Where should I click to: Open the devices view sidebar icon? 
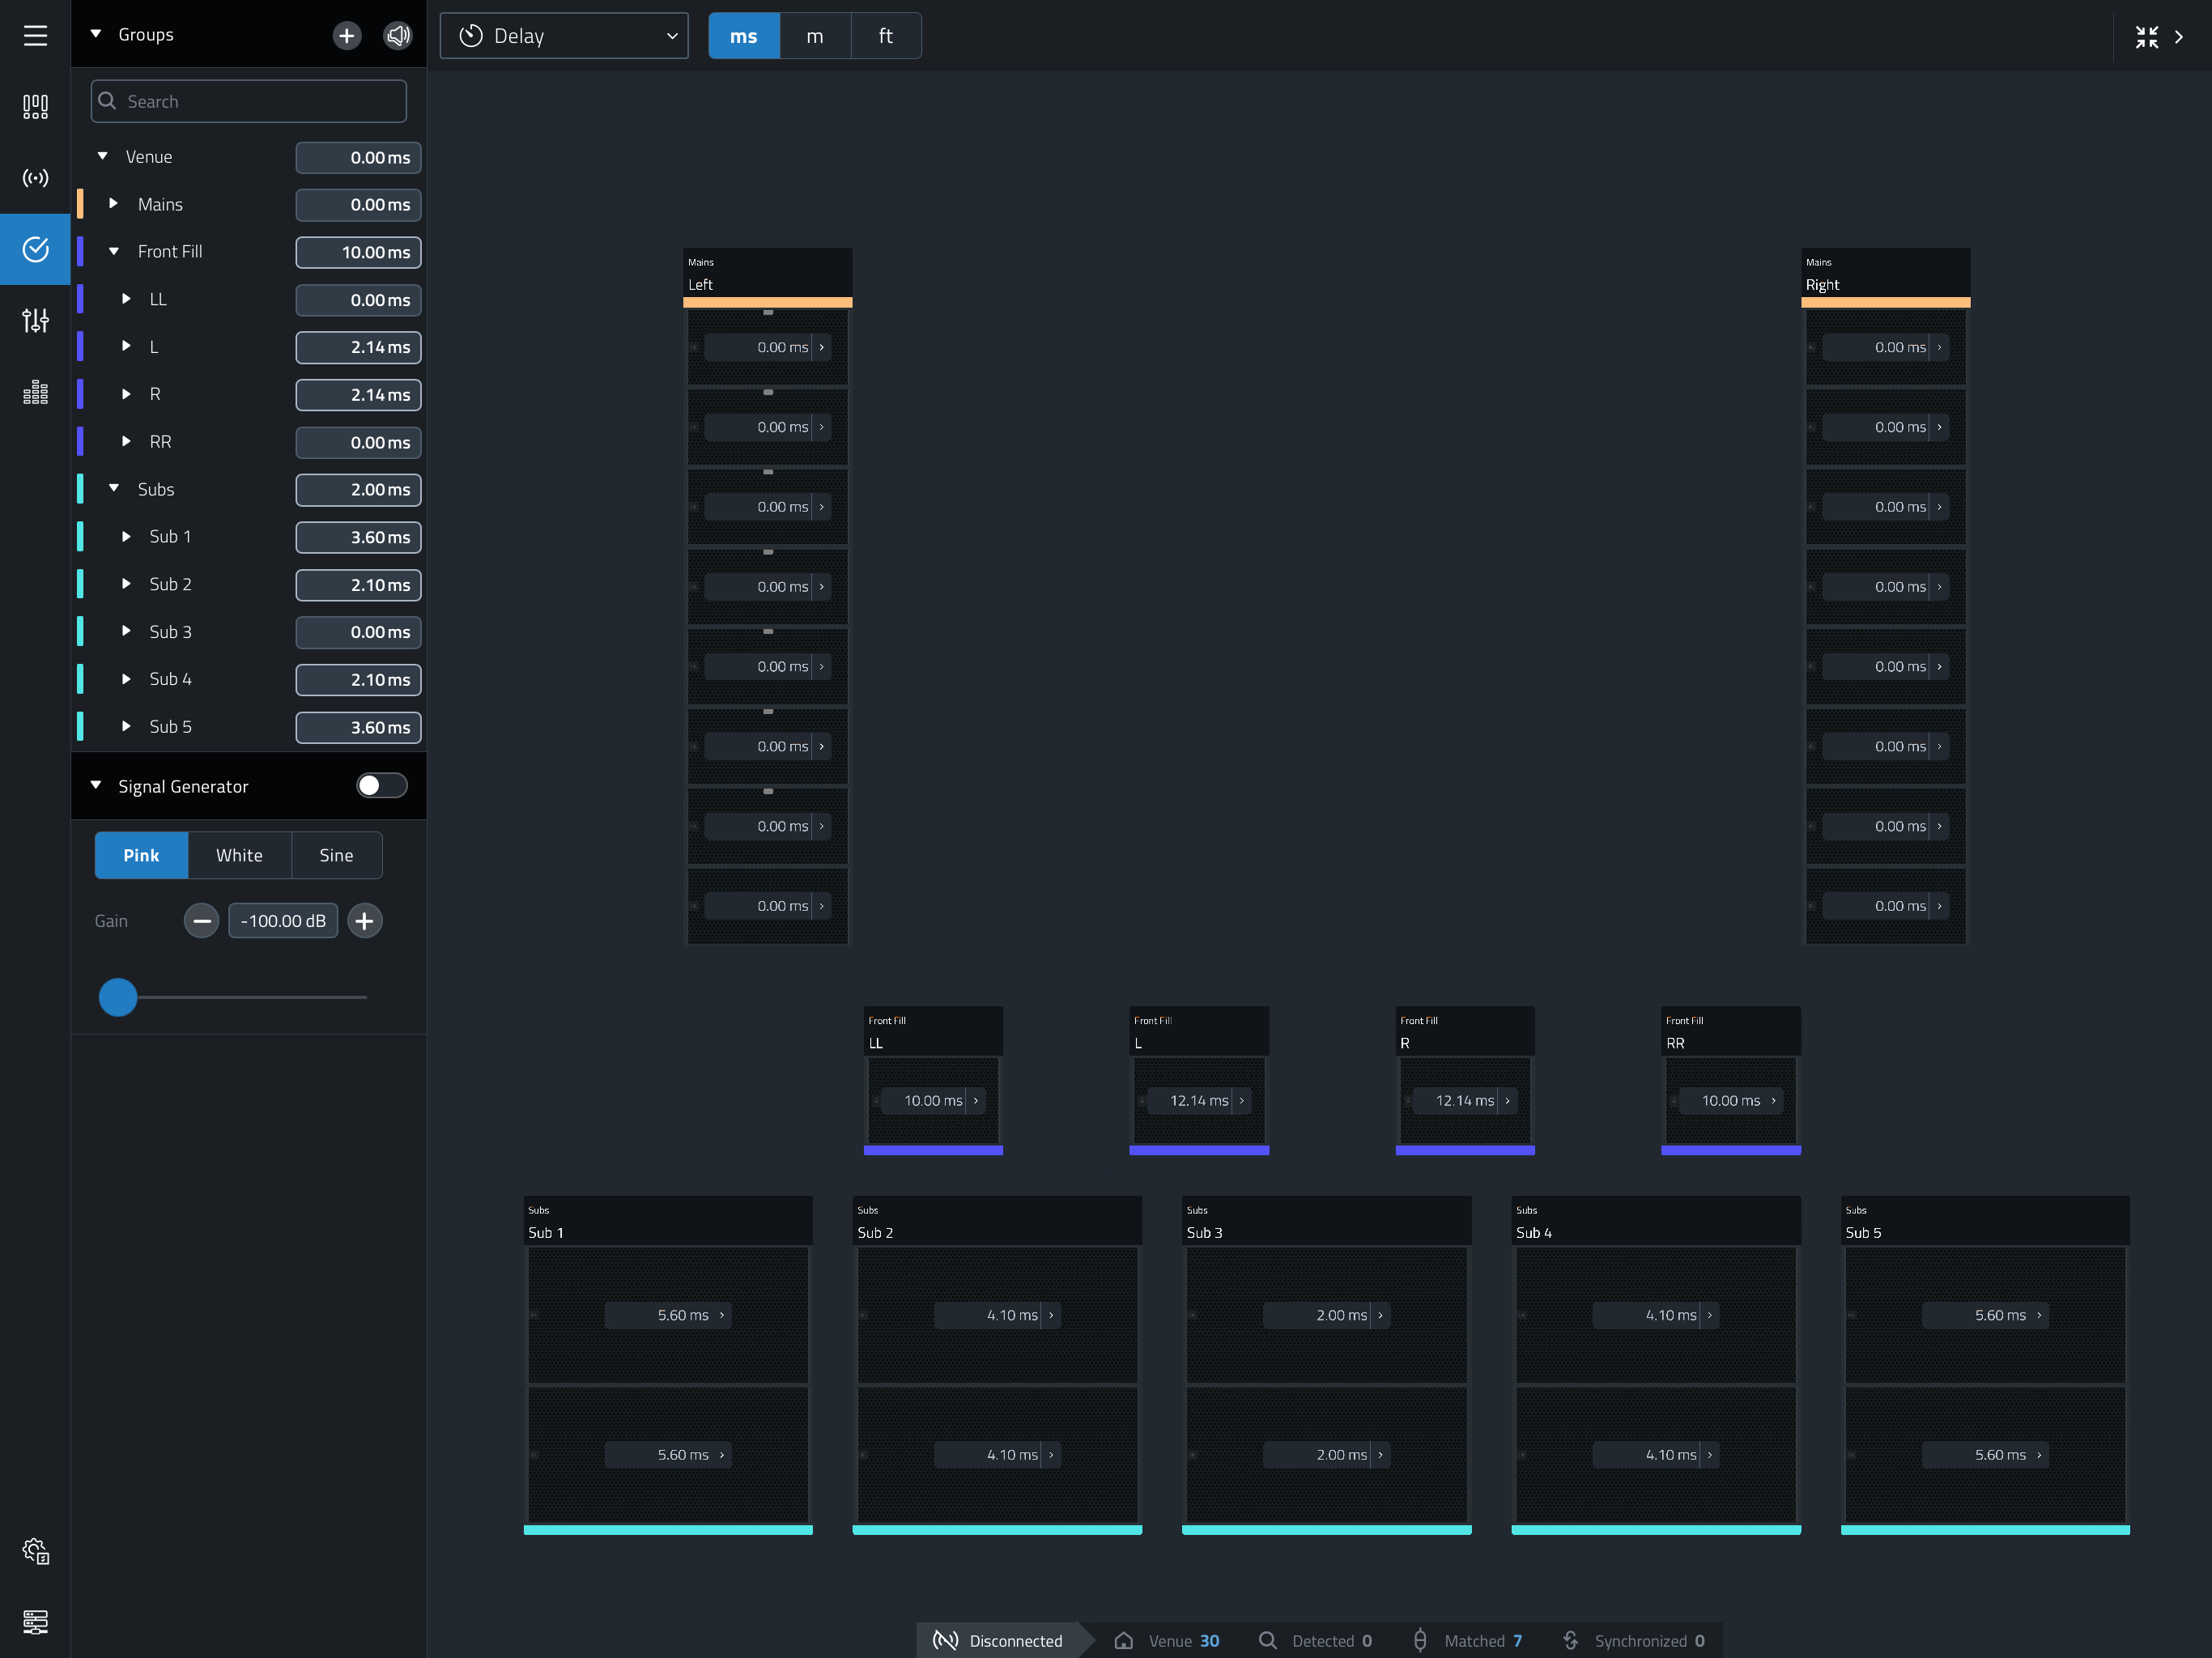click(35, 106)
